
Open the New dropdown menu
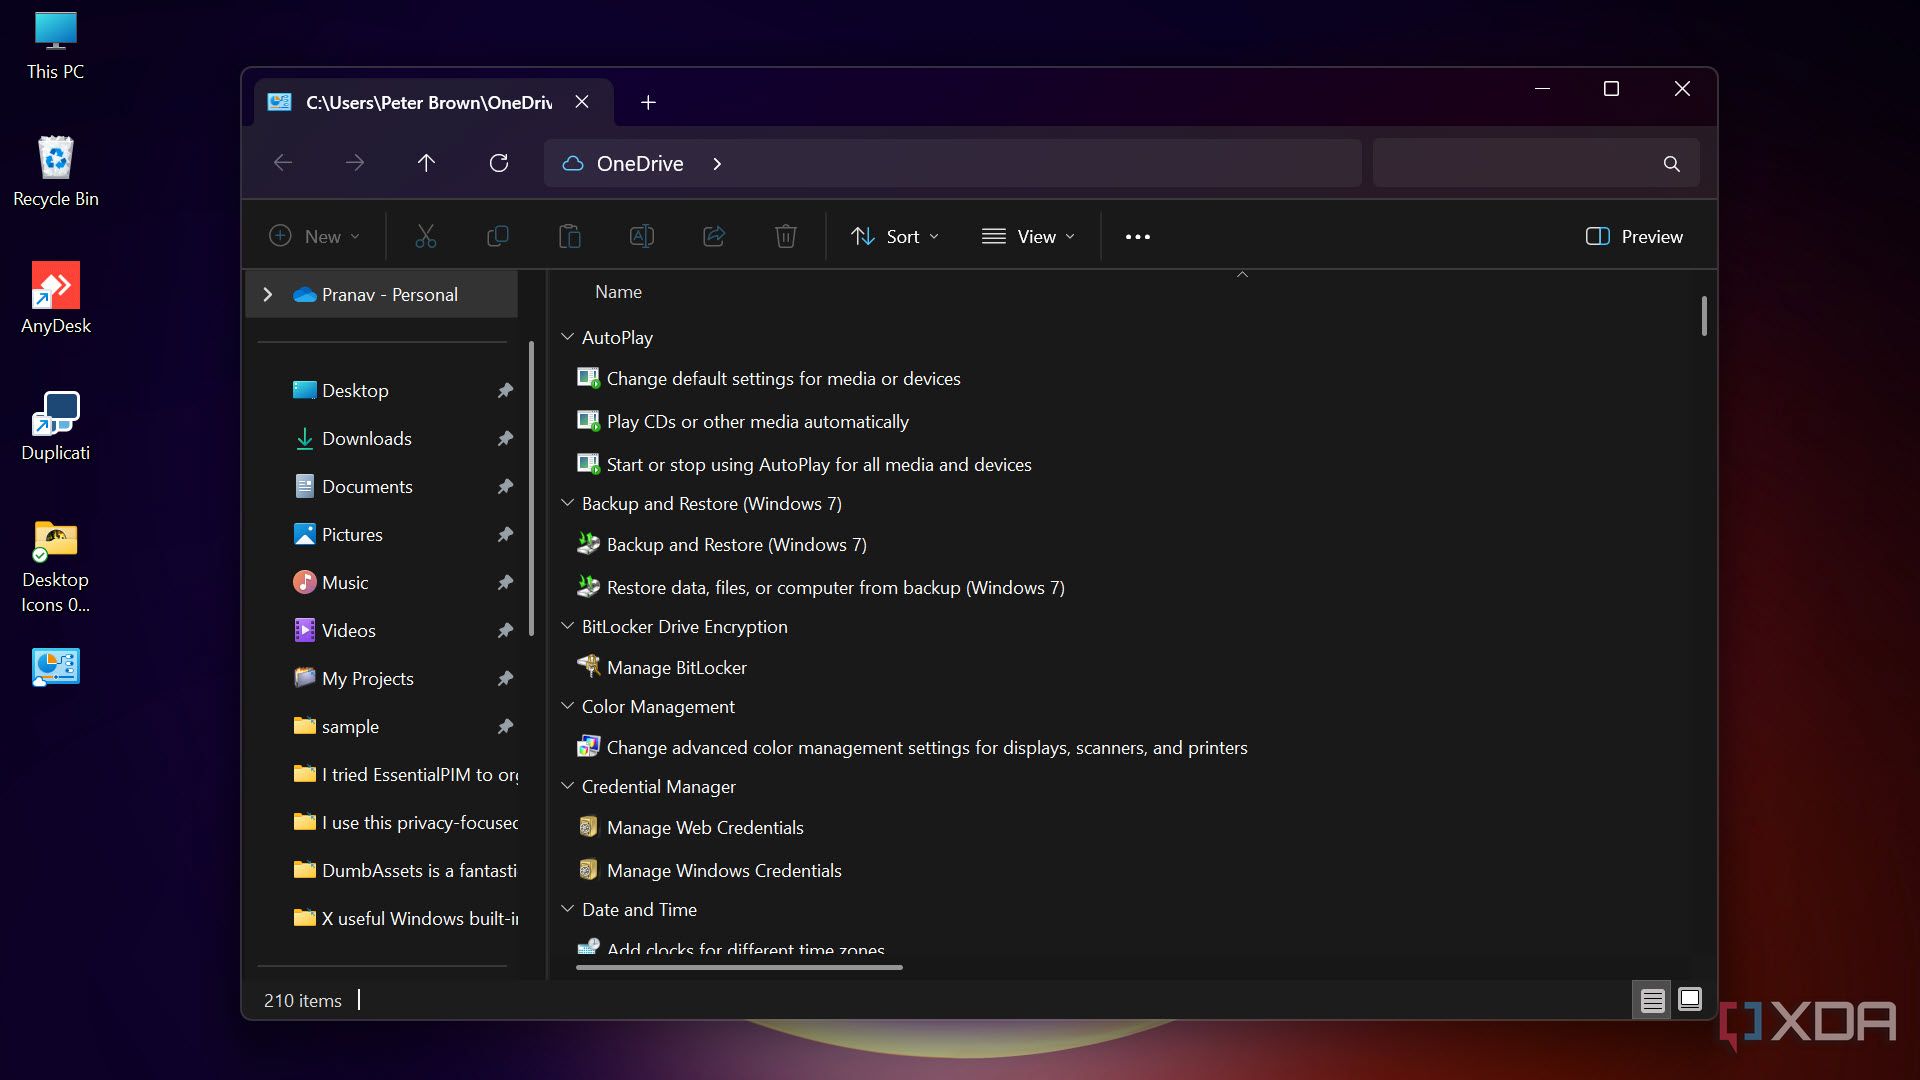pos(314,237)
